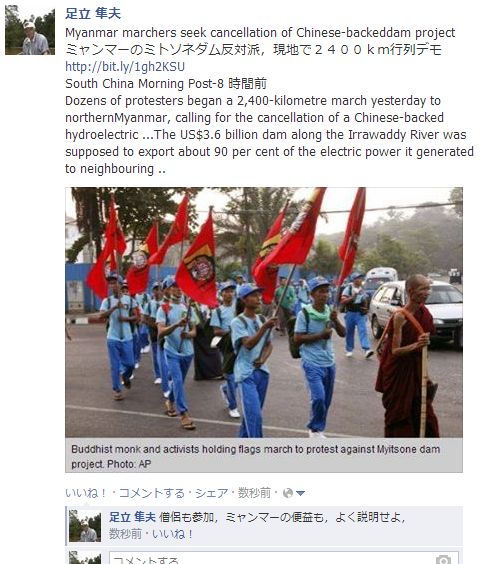The width and height of the screenshot is (484, 564).
Task: Follow the bit.ly/1gh2KSU link
Action: coord(125,67)
